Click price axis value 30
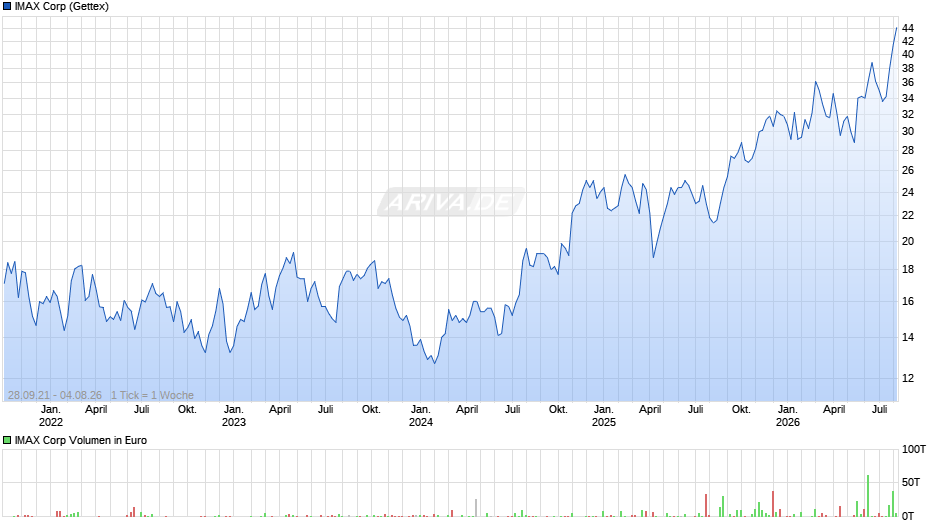The width and height of the screenshot is (940, 526). 908,131
